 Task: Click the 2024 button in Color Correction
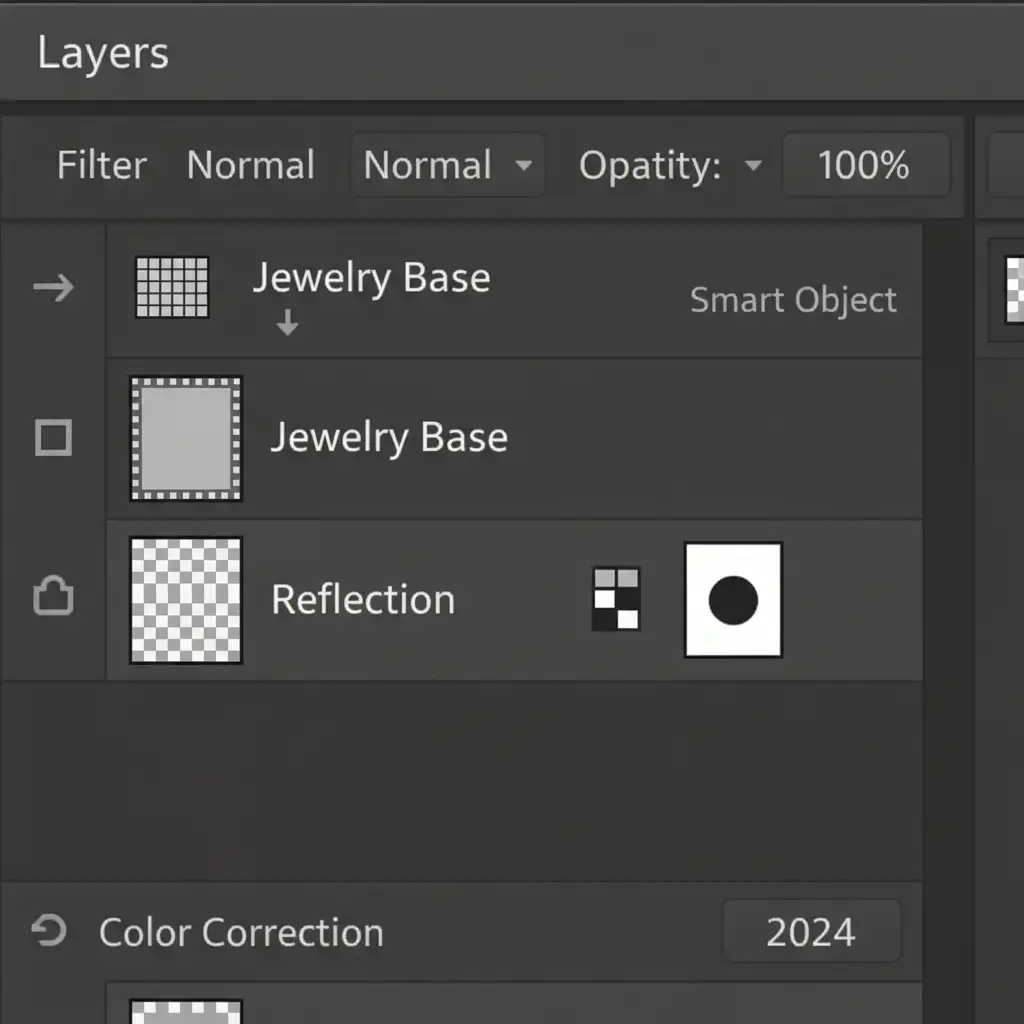[811, 932]
